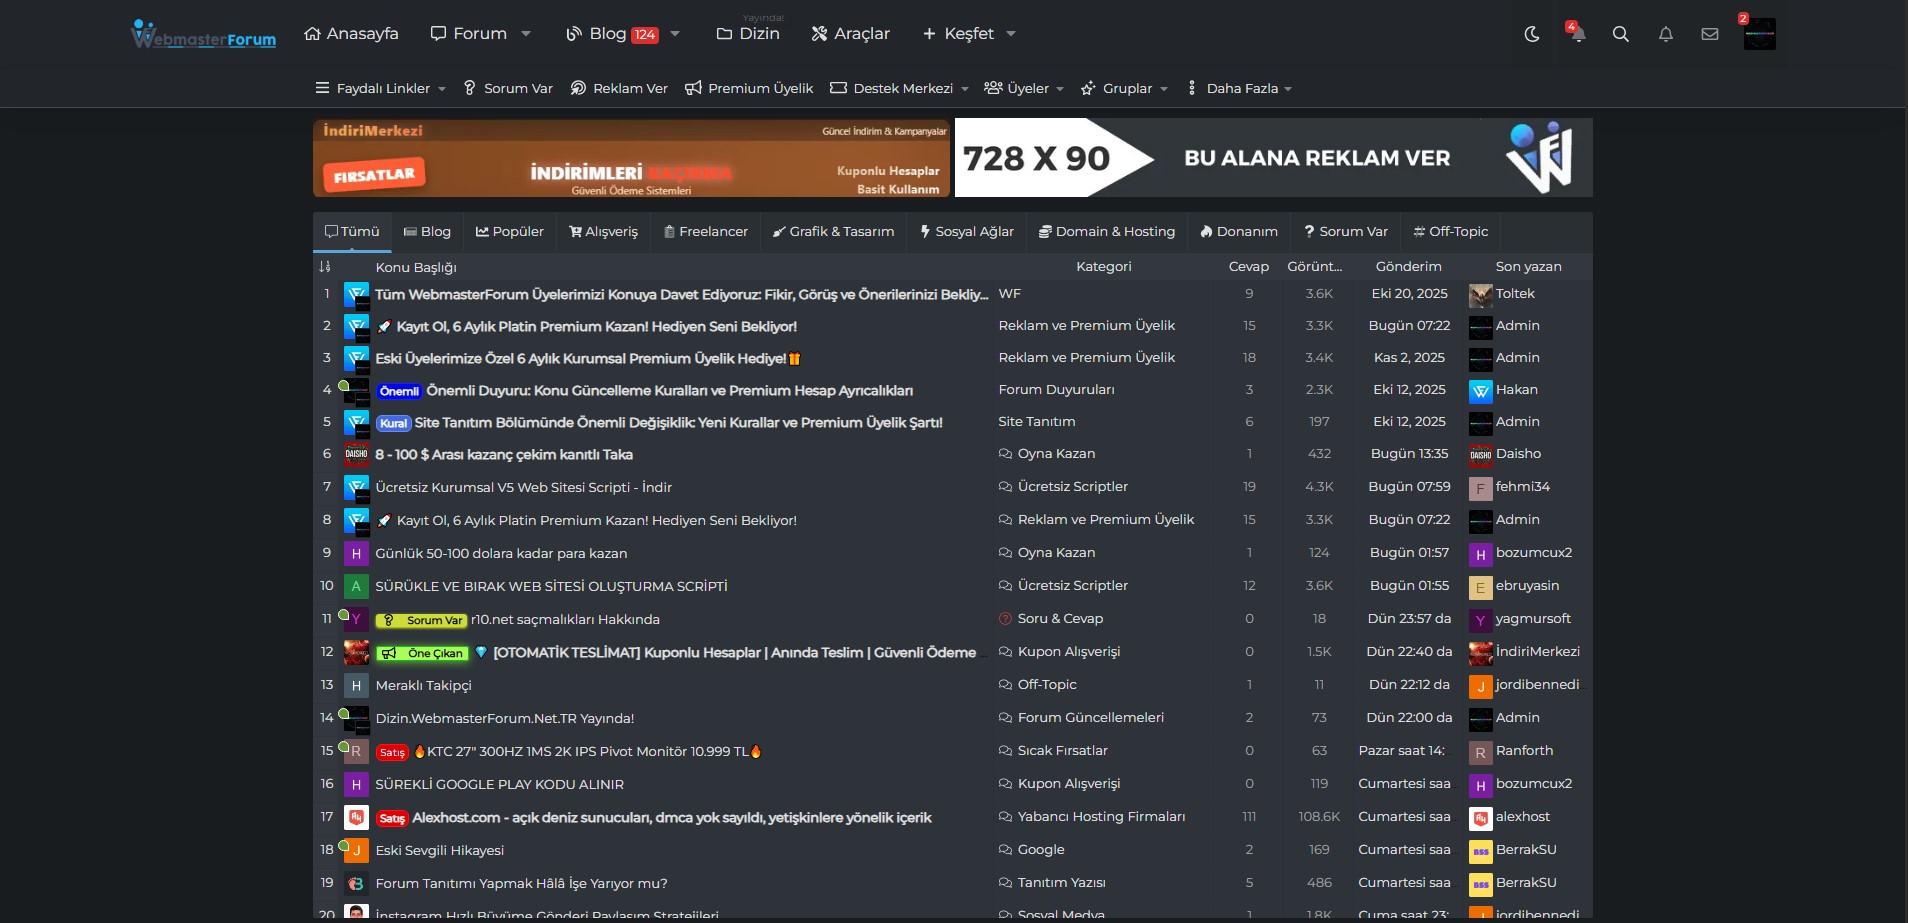Click Admin's avatar in the second row

click(x=1480, y=327)
